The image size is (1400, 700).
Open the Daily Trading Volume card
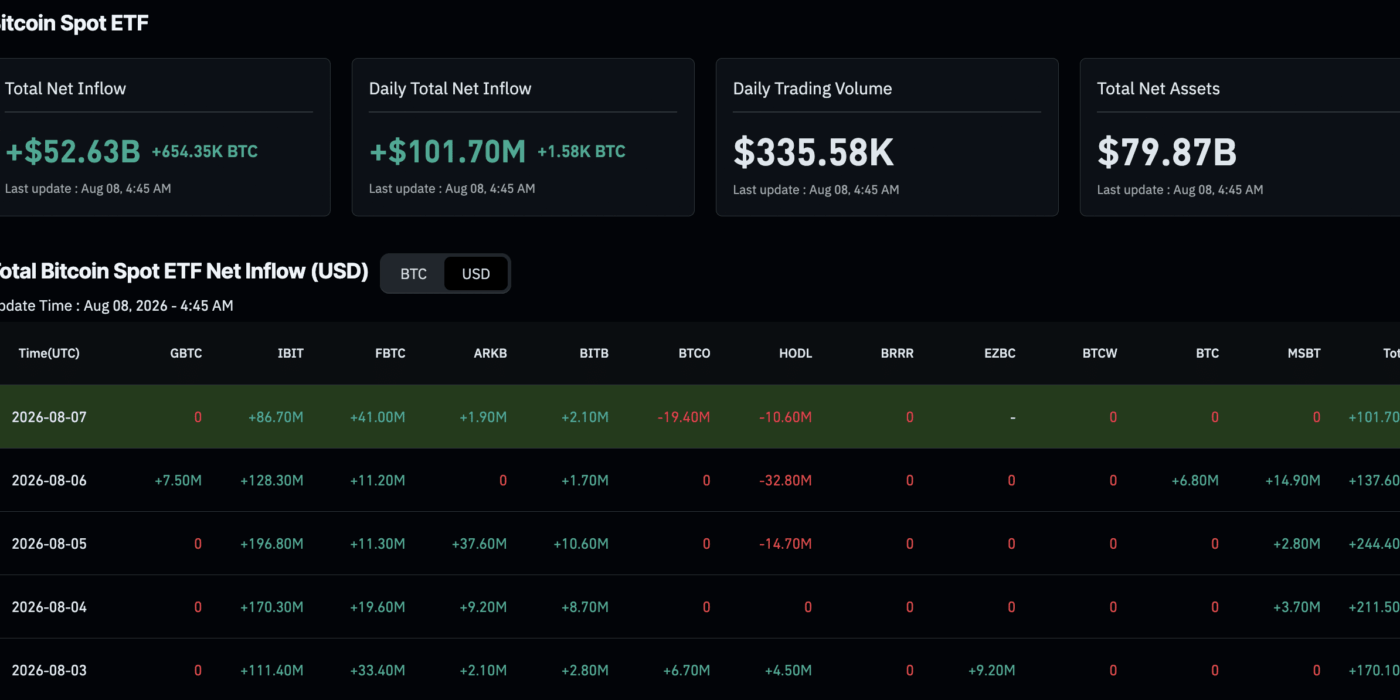[887, 137]
